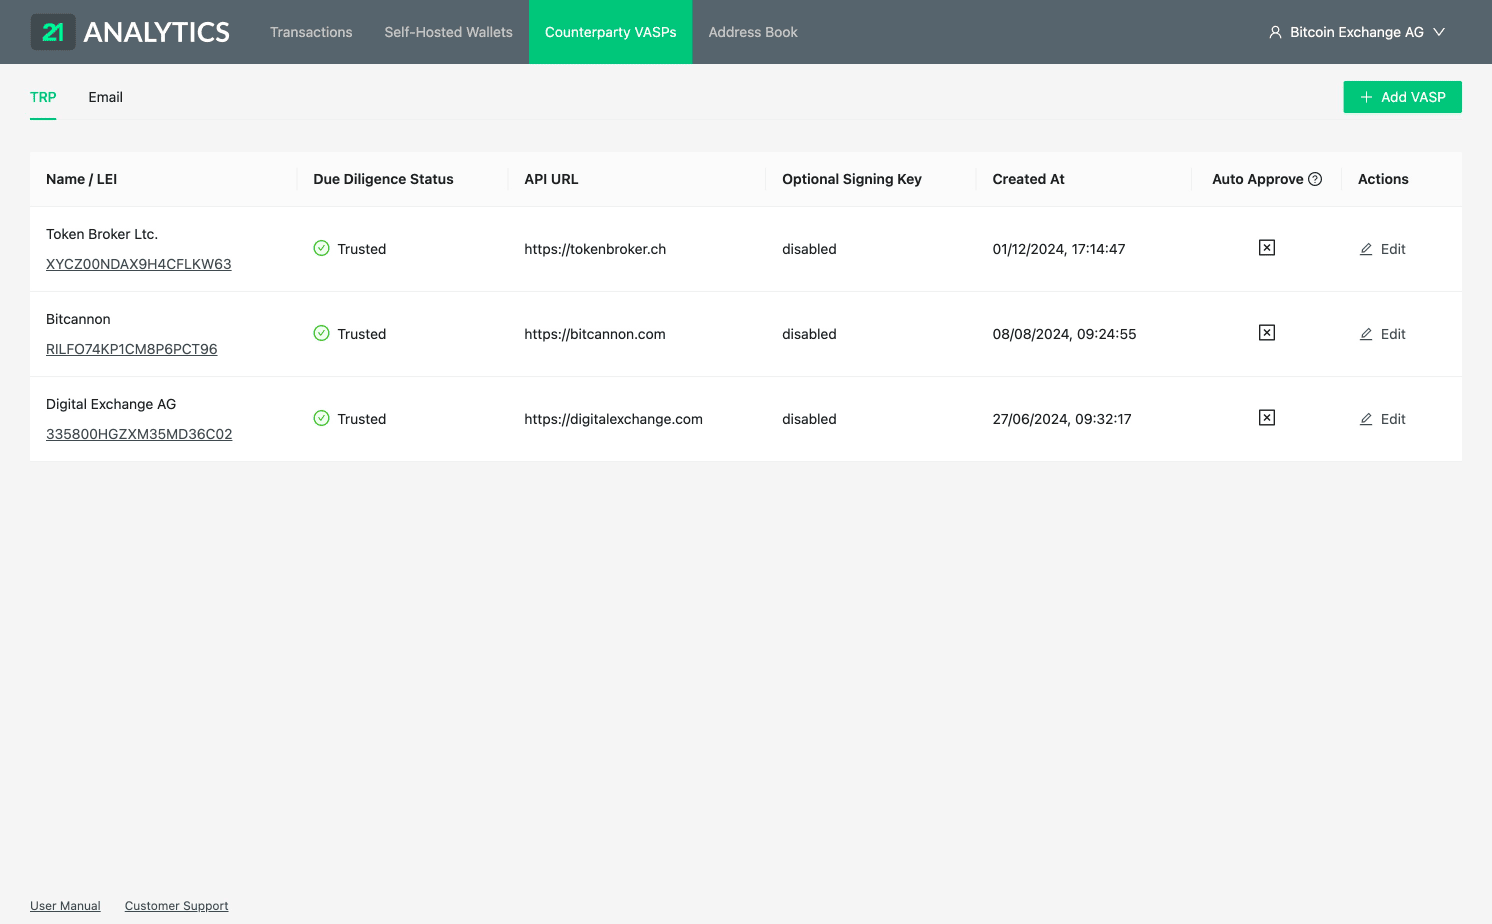Image resolution: width=1492 pixels, height=924 pixels.
Task: Toggle Auto Approve checkbox for Token Broker Ltc.
Action: point(1266,248)
